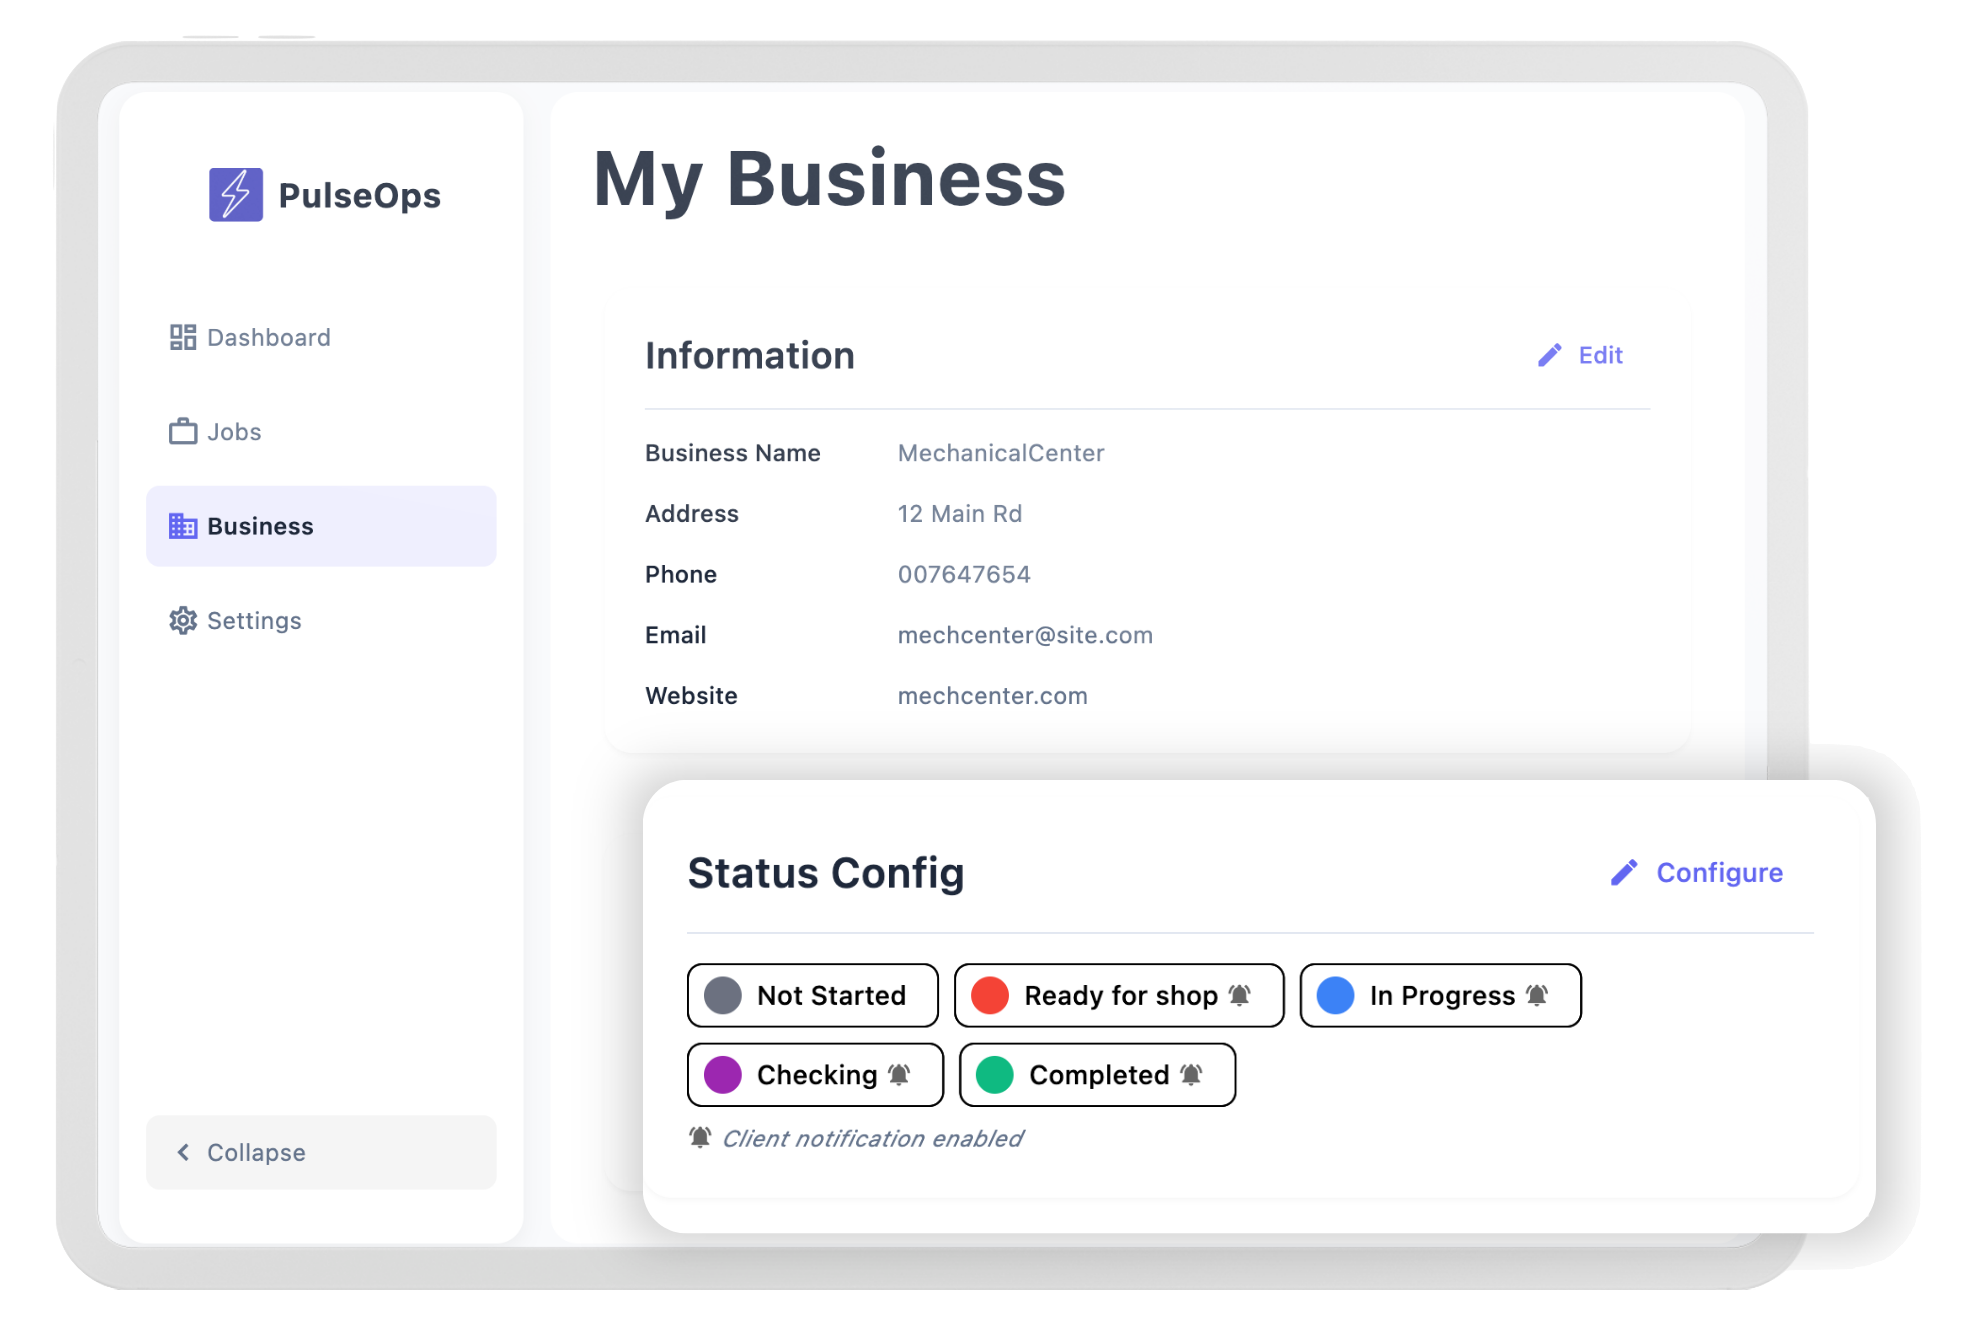Screen dimensions: 1963x1344
Task: Select the Not Started status chip
Action: click(x=812, y=995)
